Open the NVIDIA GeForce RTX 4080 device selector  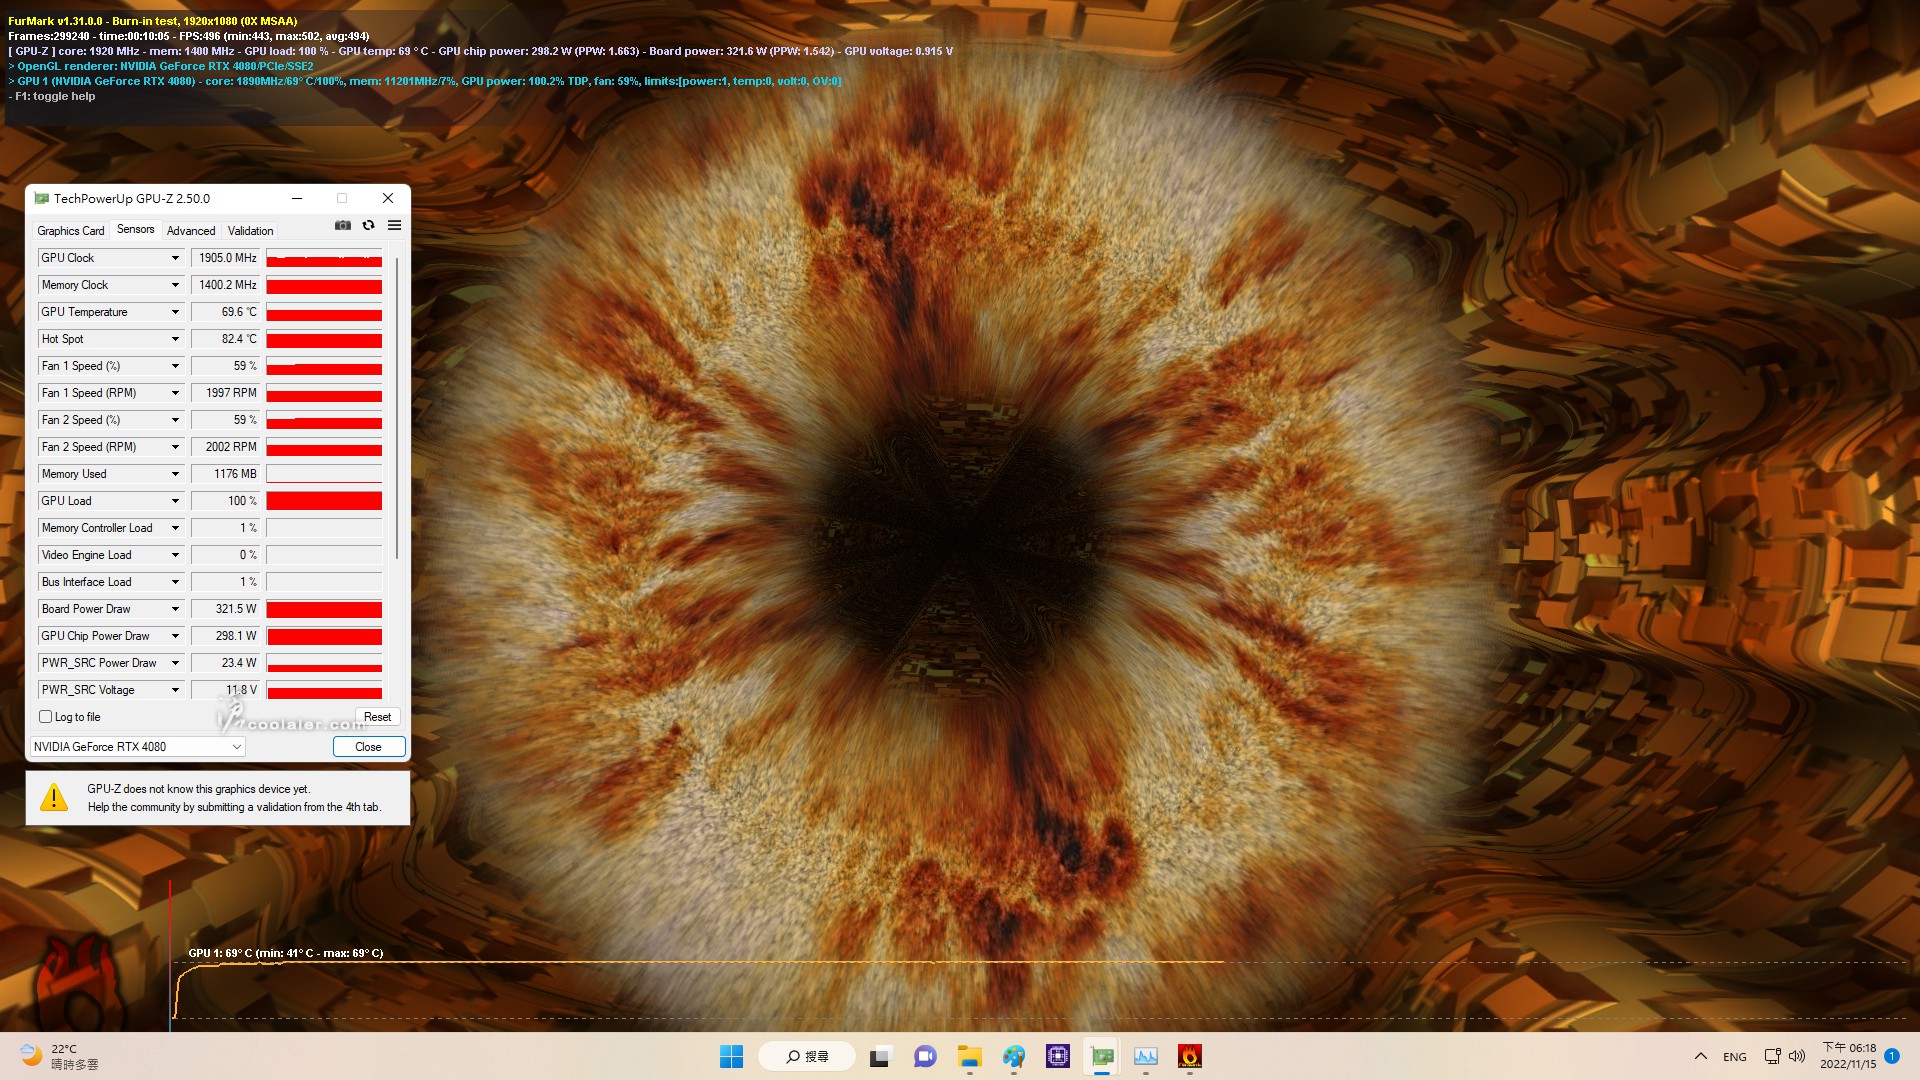click(x=138, y=747)
